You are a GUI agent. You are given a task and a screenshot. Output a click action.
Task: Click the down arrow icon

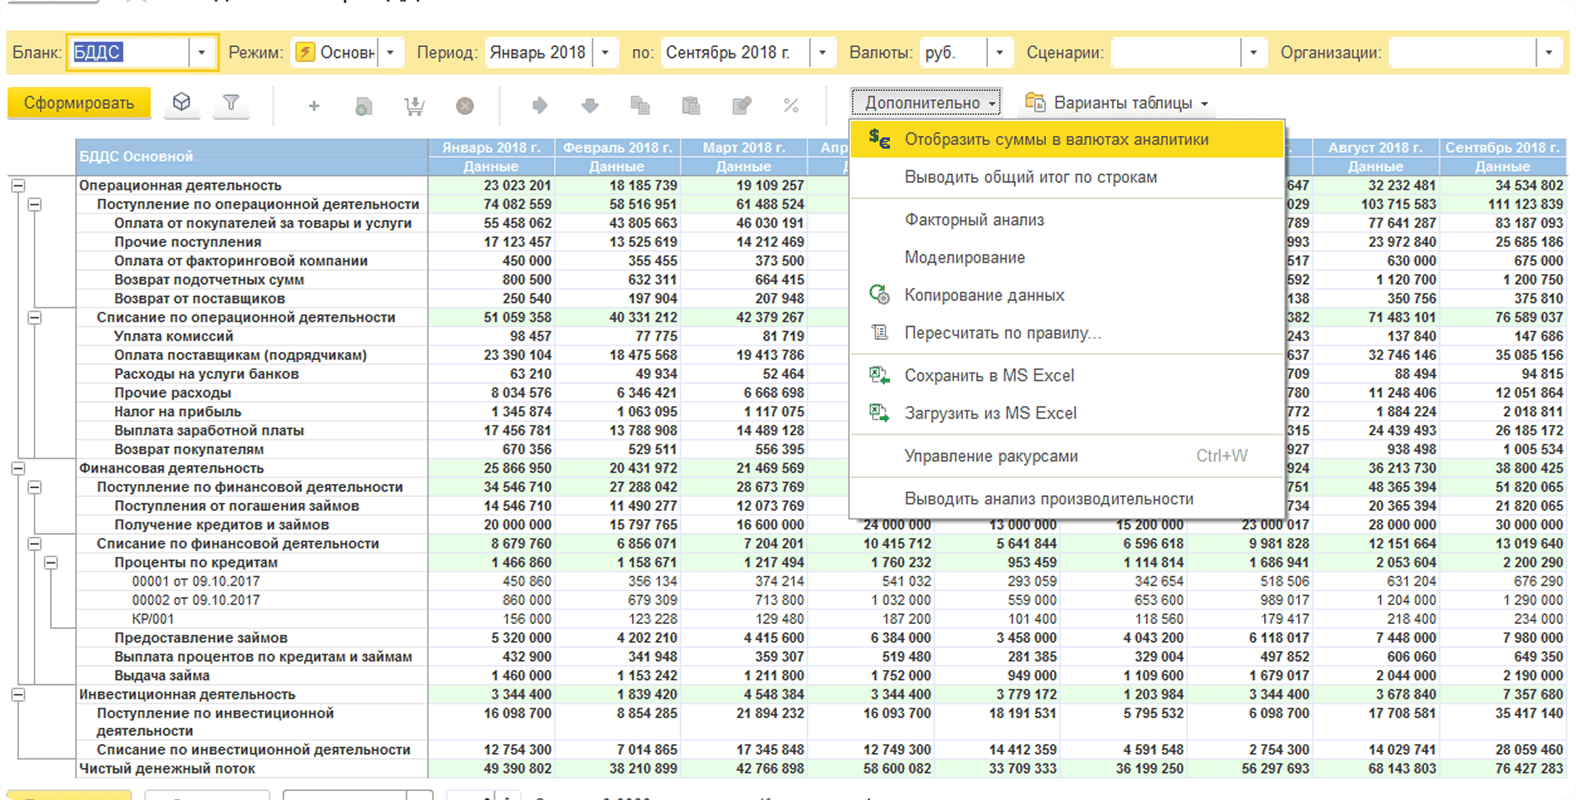tap(590, 105)
